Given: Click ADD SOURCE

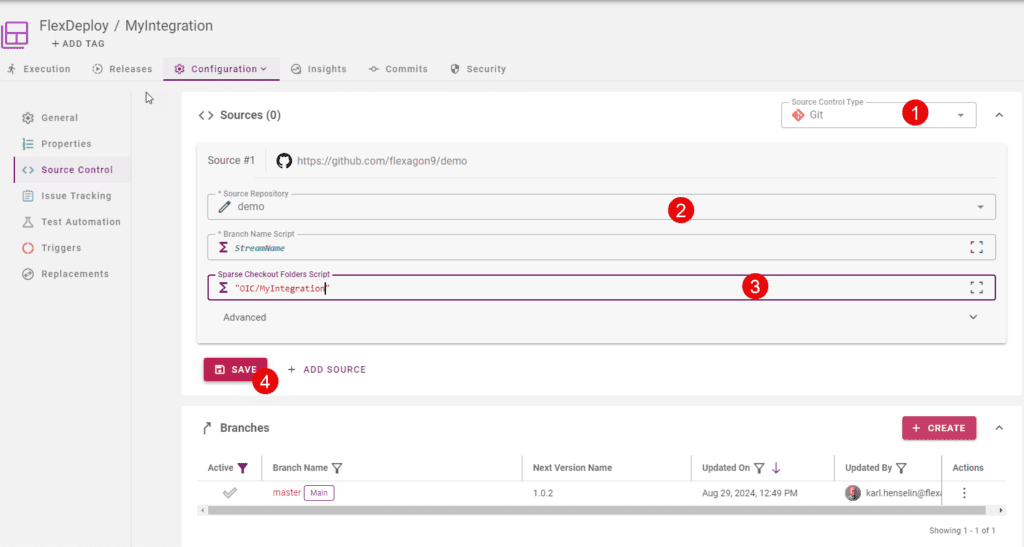Looking at the screenshot, I should click(327, 369).
